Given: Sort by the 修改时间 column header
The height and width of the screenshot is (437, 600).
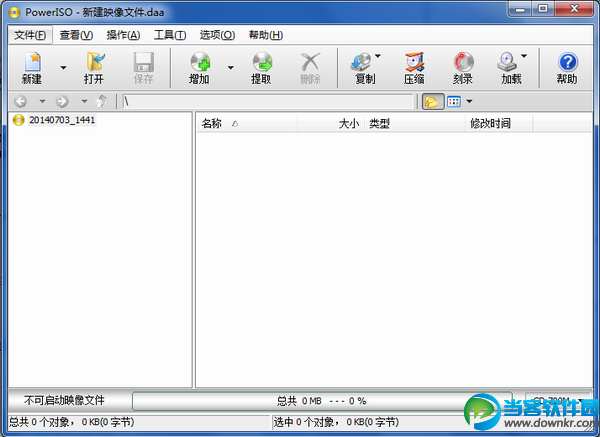Looking at the screenshot, I should click(x=499, y=124).
